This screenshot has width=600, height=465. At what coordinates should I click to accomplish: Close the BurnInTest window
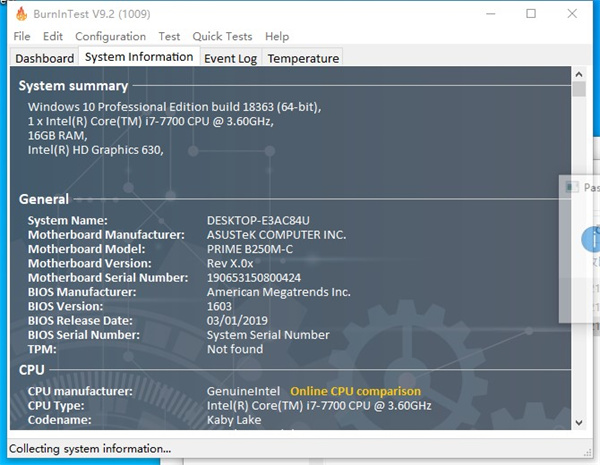[x=576, y=14]
